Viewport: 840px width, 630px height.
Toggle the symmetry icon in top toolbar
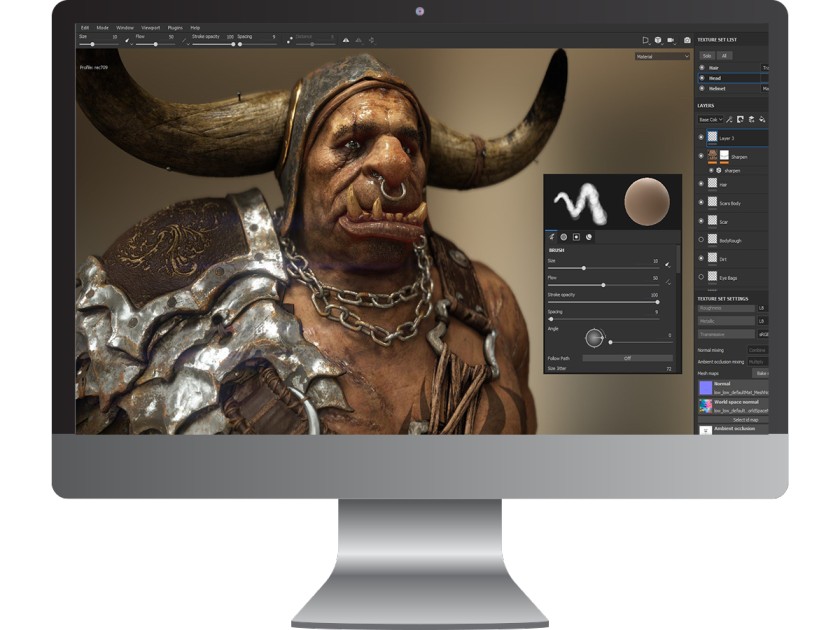346,40
